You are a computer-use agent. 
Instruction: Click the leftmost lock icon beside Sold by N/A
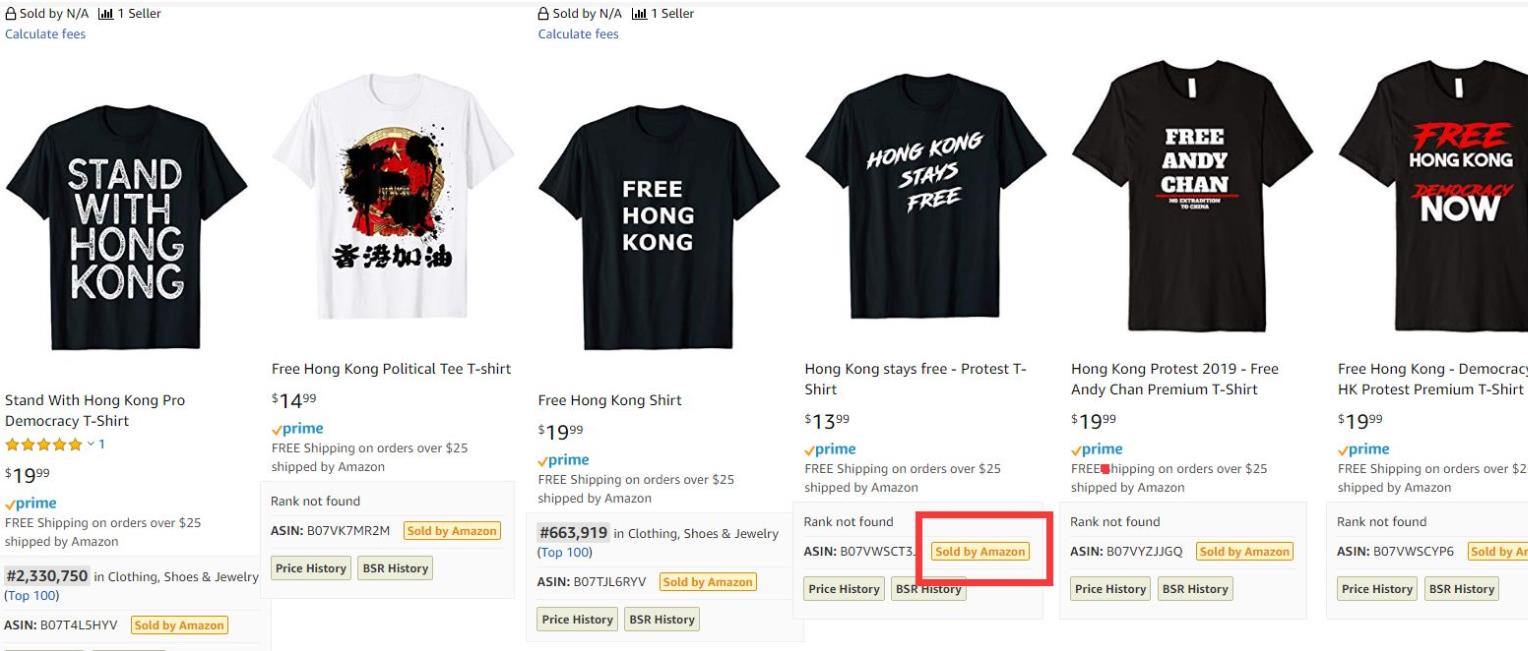click(x=10, y=13)
